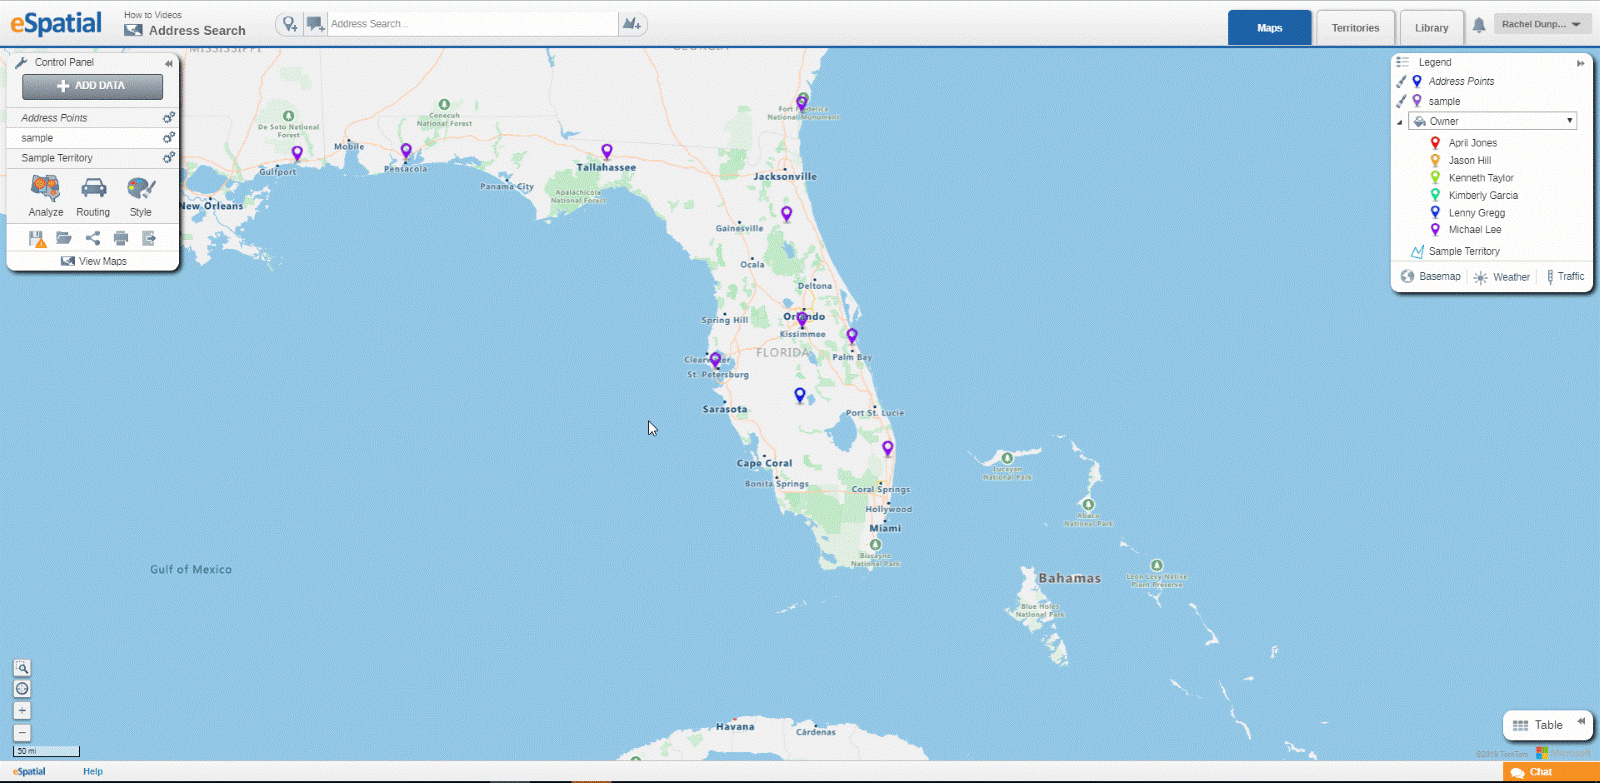Image resolution: width=1600 pixels, height=783 pixels.
Task: Zoom out with the minus button
Action: [x=22, y=733]
